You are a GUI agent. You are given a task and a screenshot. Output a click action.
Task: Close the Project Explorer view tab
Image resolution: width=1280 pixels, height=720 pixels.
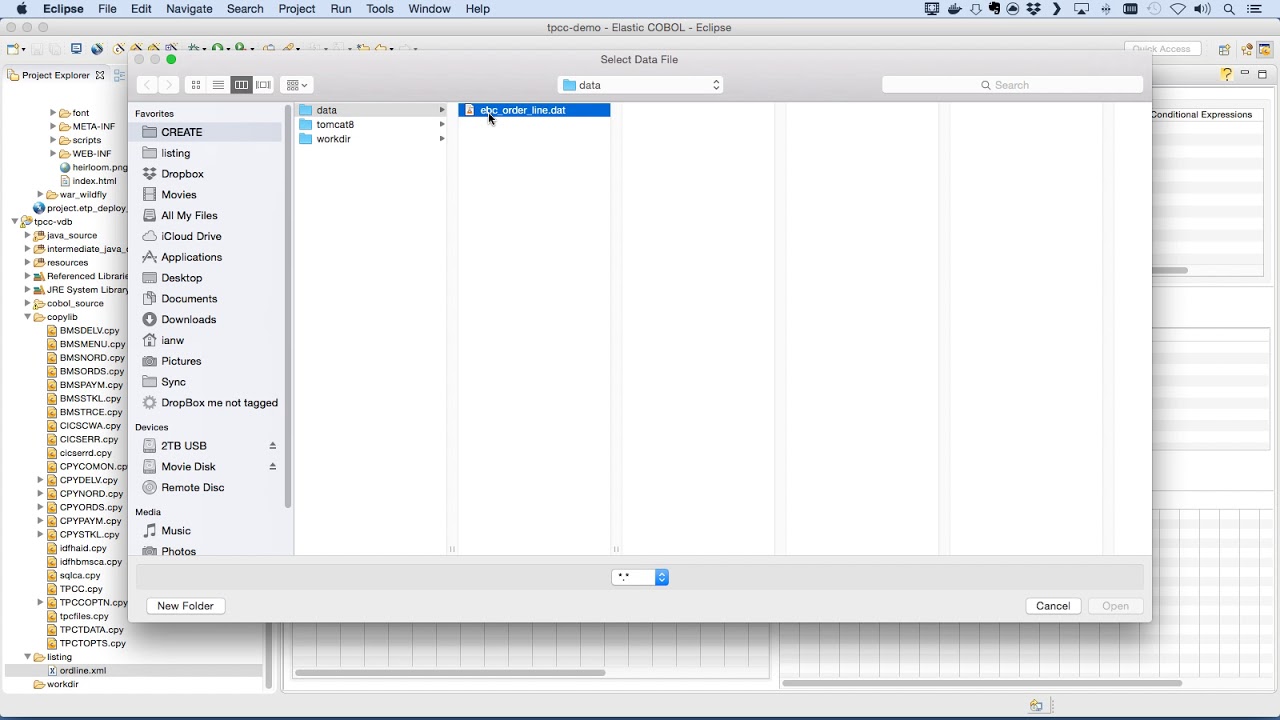coord(100,75)
